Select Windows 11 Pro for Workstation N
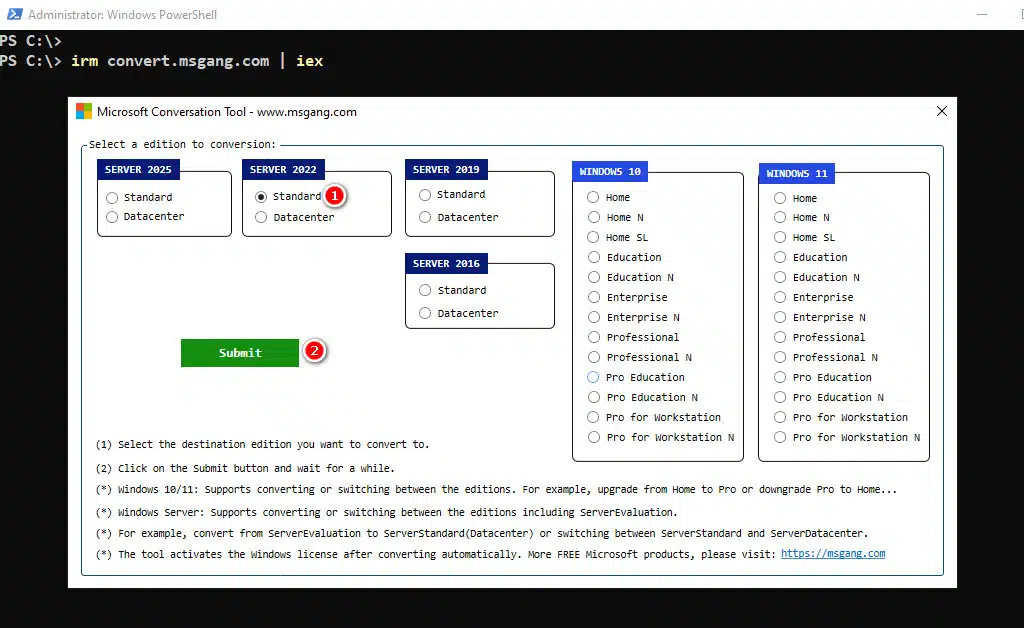 (x=780, y=438)
